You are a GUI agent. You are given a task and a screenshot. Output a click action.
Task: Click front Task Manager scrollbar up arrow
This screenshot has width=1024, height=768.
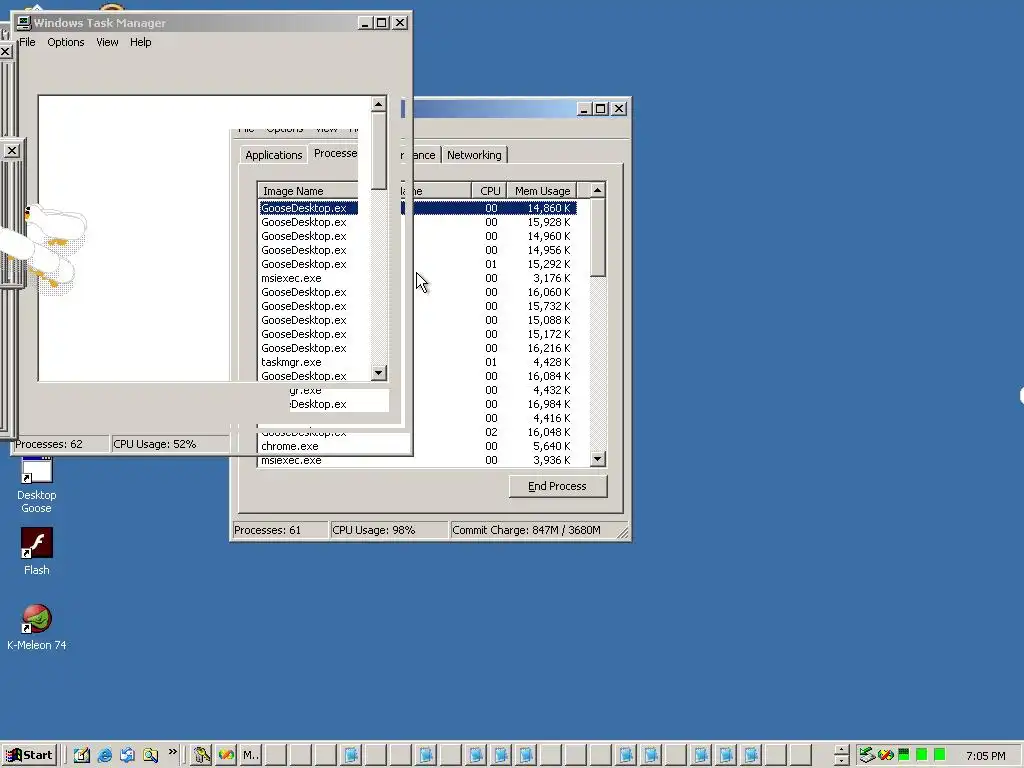379,104
